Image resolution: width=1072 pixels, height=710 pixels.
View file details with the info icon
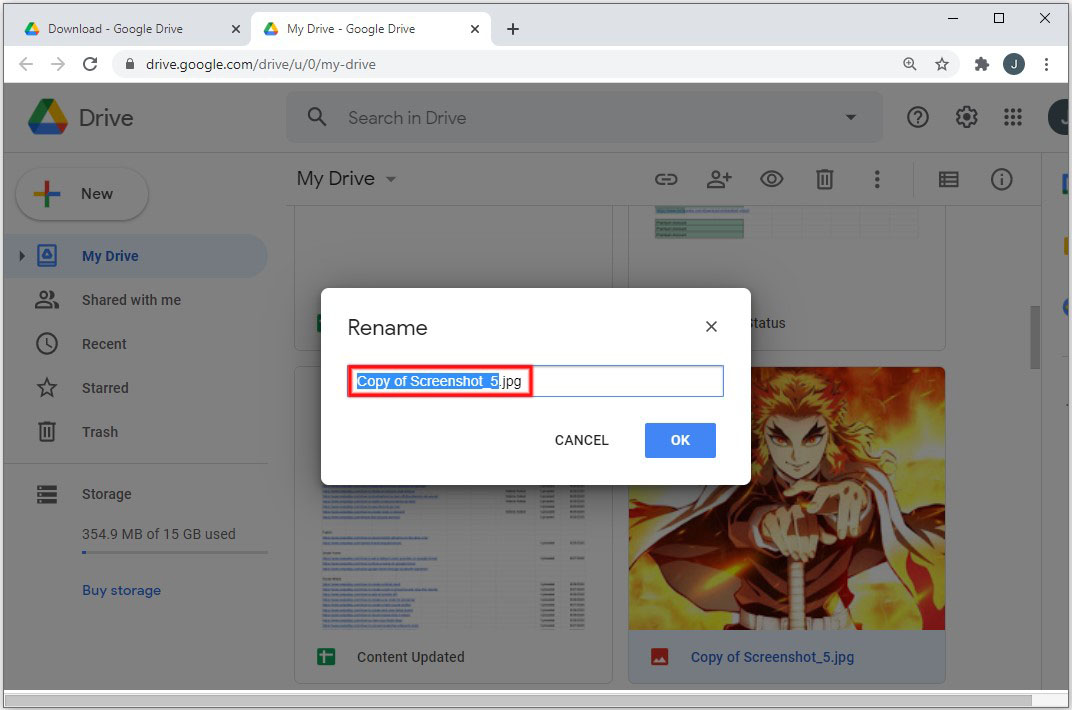[x=1001, y=179]
